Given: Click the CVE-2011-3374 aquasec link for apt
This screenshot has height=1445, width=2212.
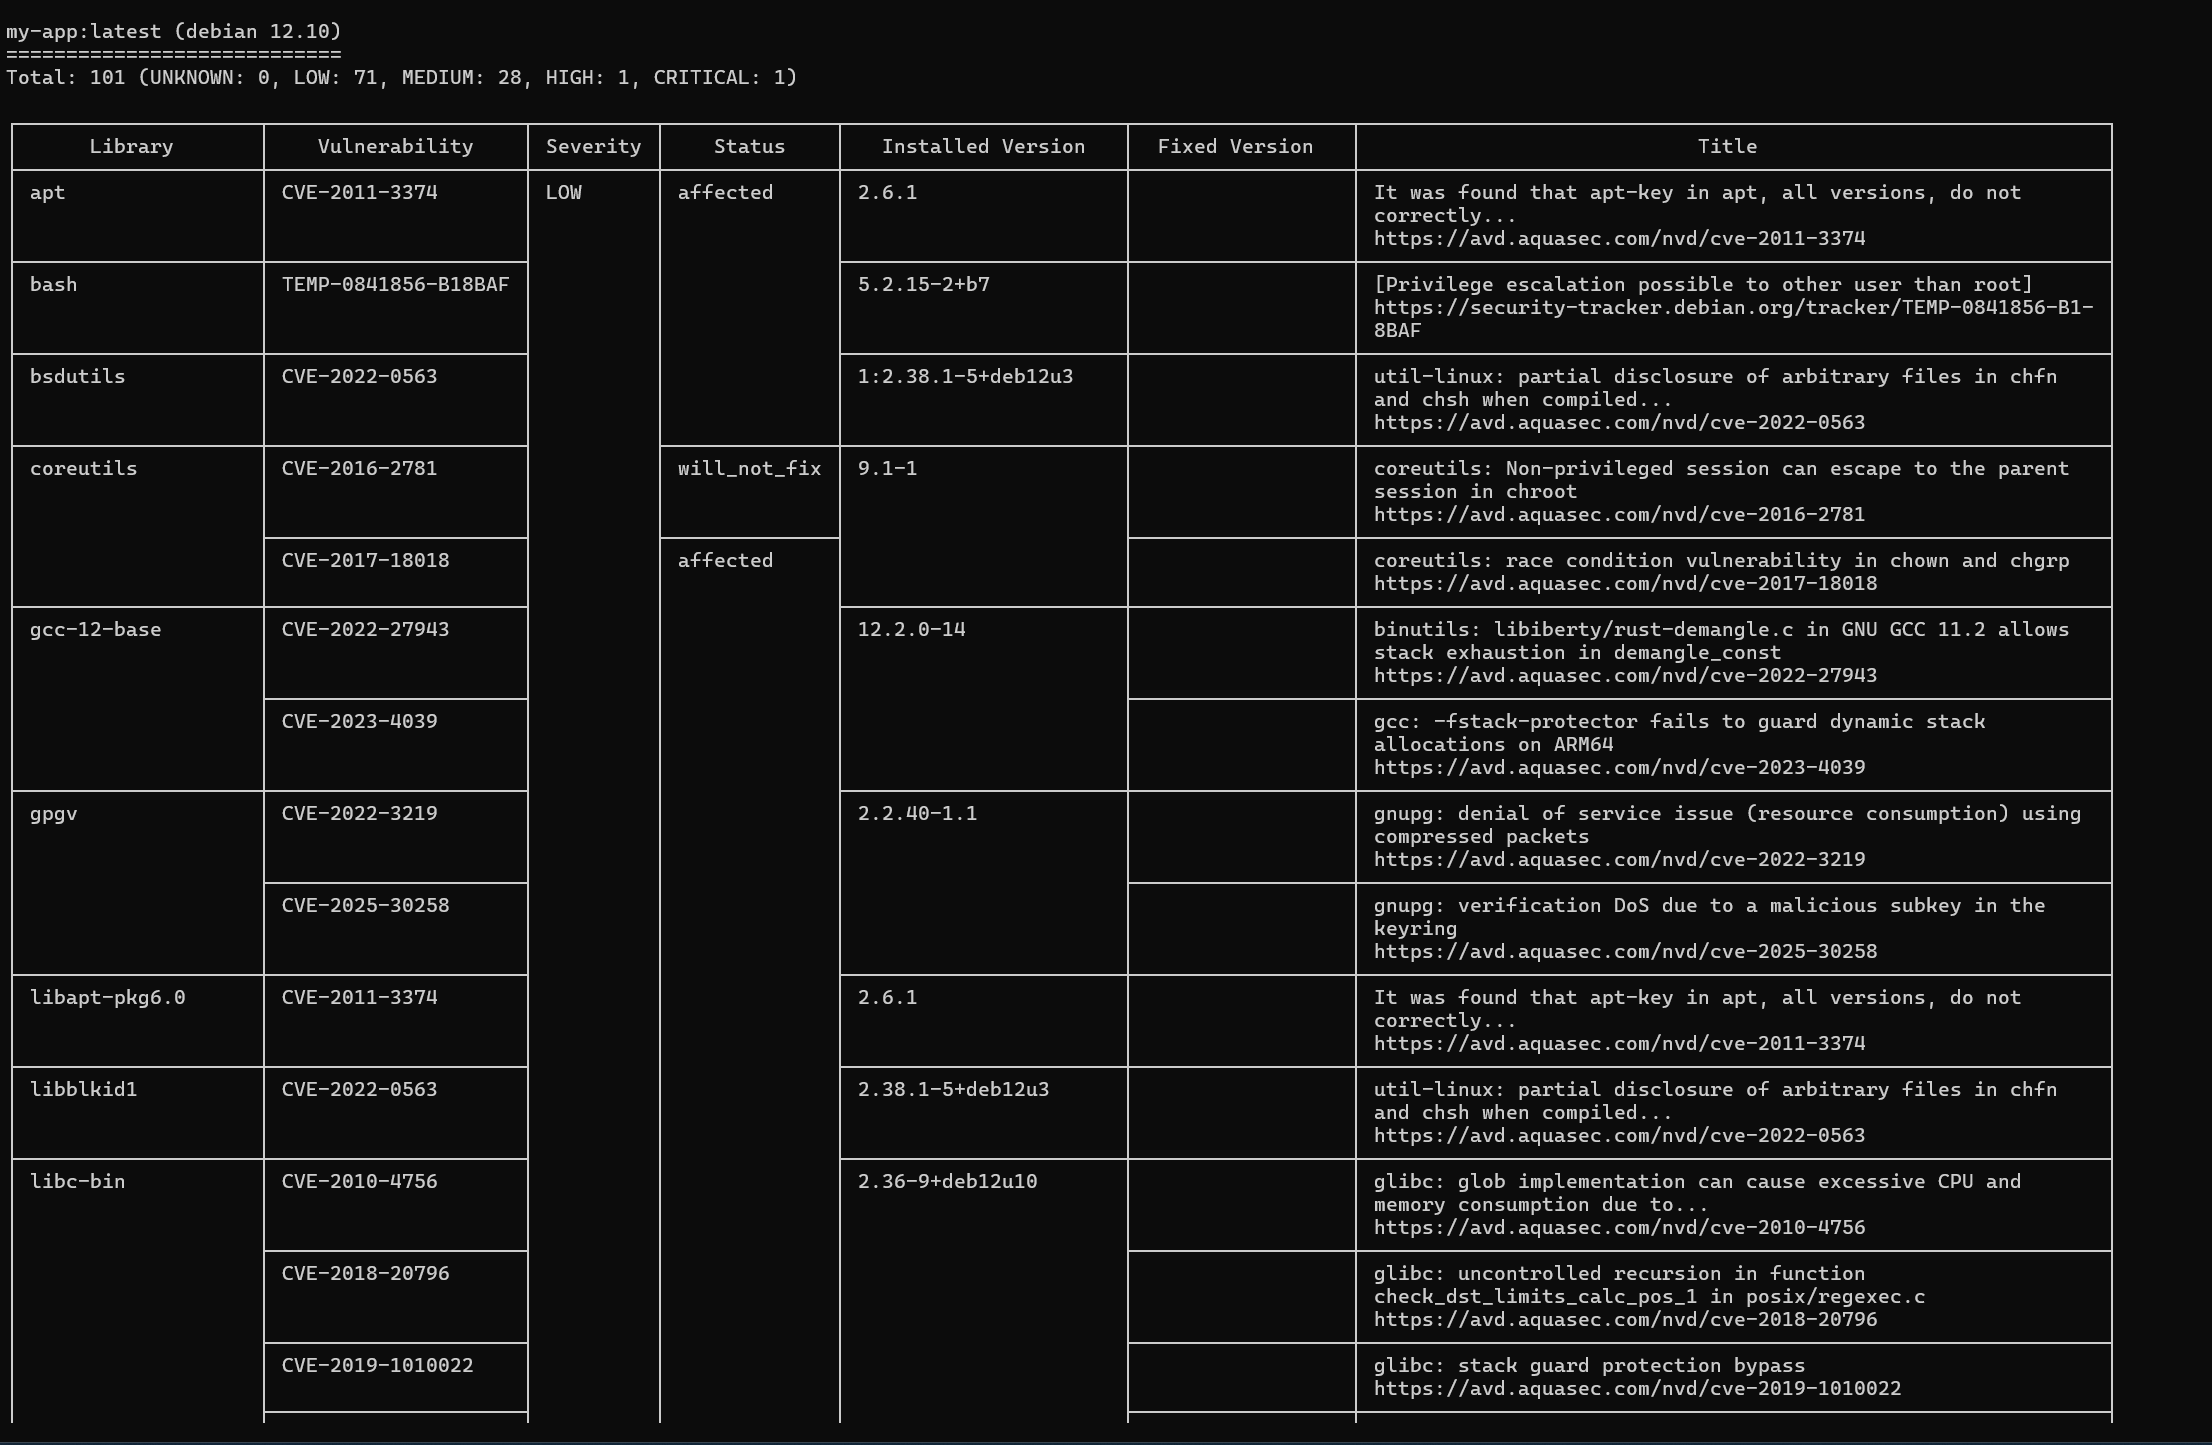Looking at the screenshot, I should 1618,238.
